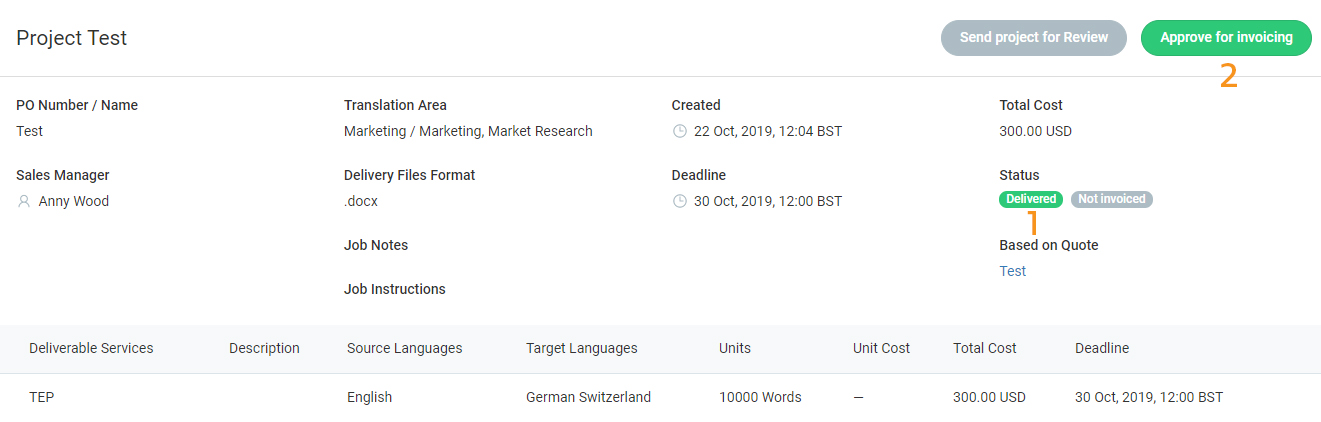Click the Target Languages column header

coord(581,348)
